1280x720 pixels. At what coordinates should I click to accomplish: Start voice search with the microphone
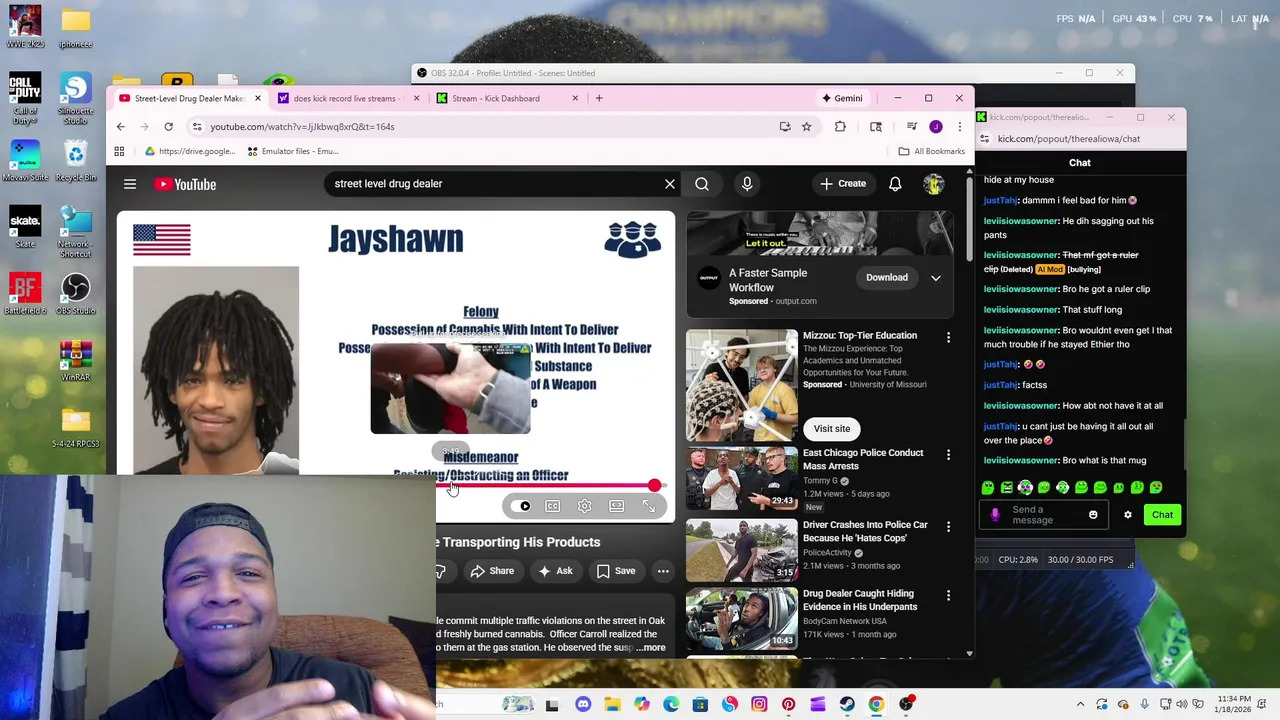pos(746,184)
